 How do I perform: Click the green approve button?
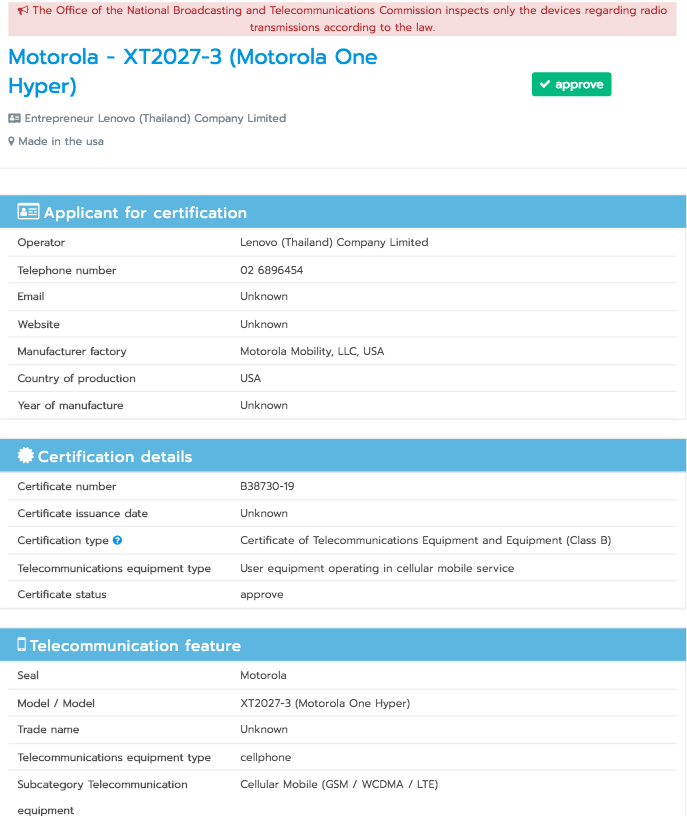(571, 84)
